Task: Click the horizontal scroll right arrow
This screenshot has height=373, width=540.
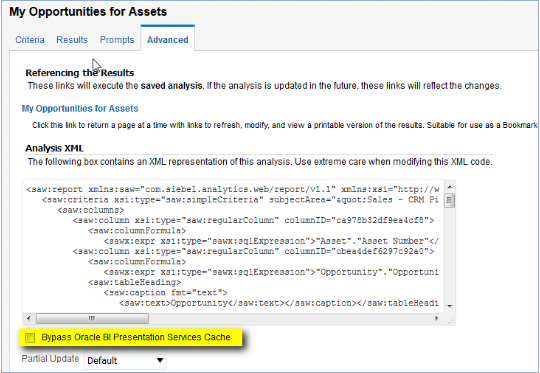Action: coord(437,318)
